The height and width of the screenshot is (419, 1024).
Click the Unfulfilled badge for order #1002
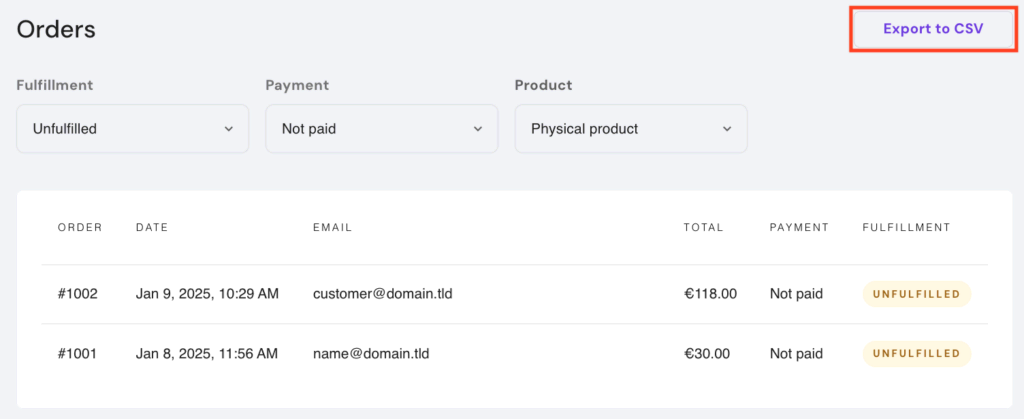point(916,294)
